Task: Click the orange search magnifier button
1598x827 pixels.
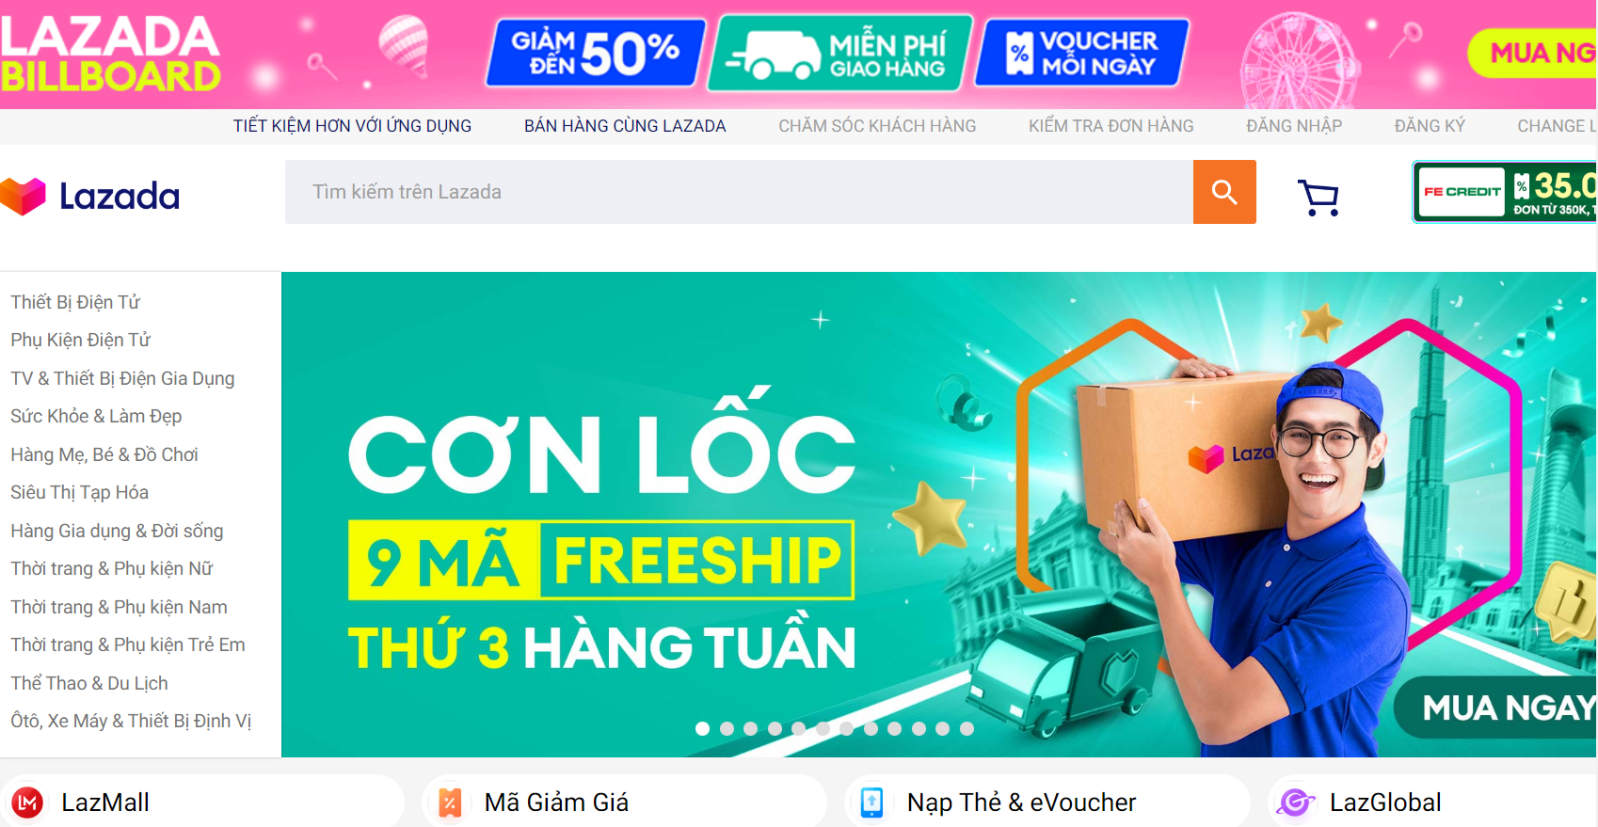Action: pyautogui.click(x=1224, y=192)
